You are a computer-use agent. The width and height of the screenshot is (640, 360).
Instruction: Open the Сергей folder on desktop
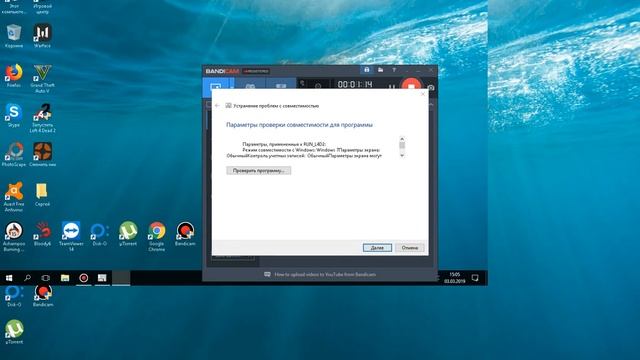point(42,194)
